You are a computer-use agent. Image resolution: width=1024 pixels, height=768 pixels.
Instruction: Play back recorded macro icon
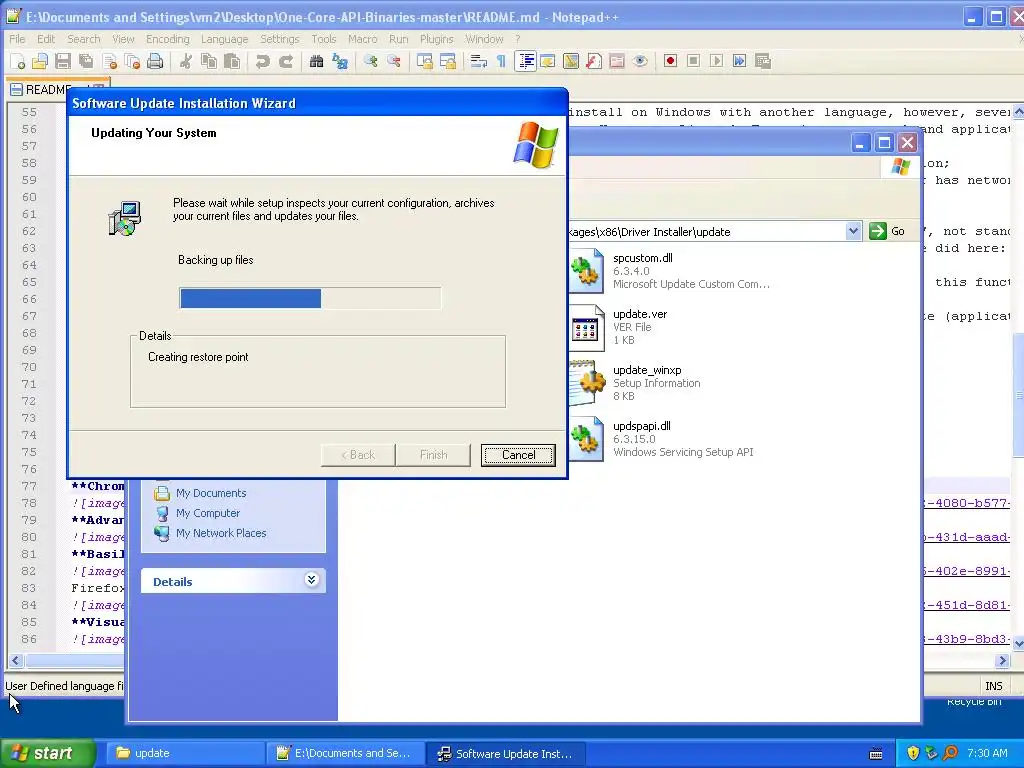716,61
